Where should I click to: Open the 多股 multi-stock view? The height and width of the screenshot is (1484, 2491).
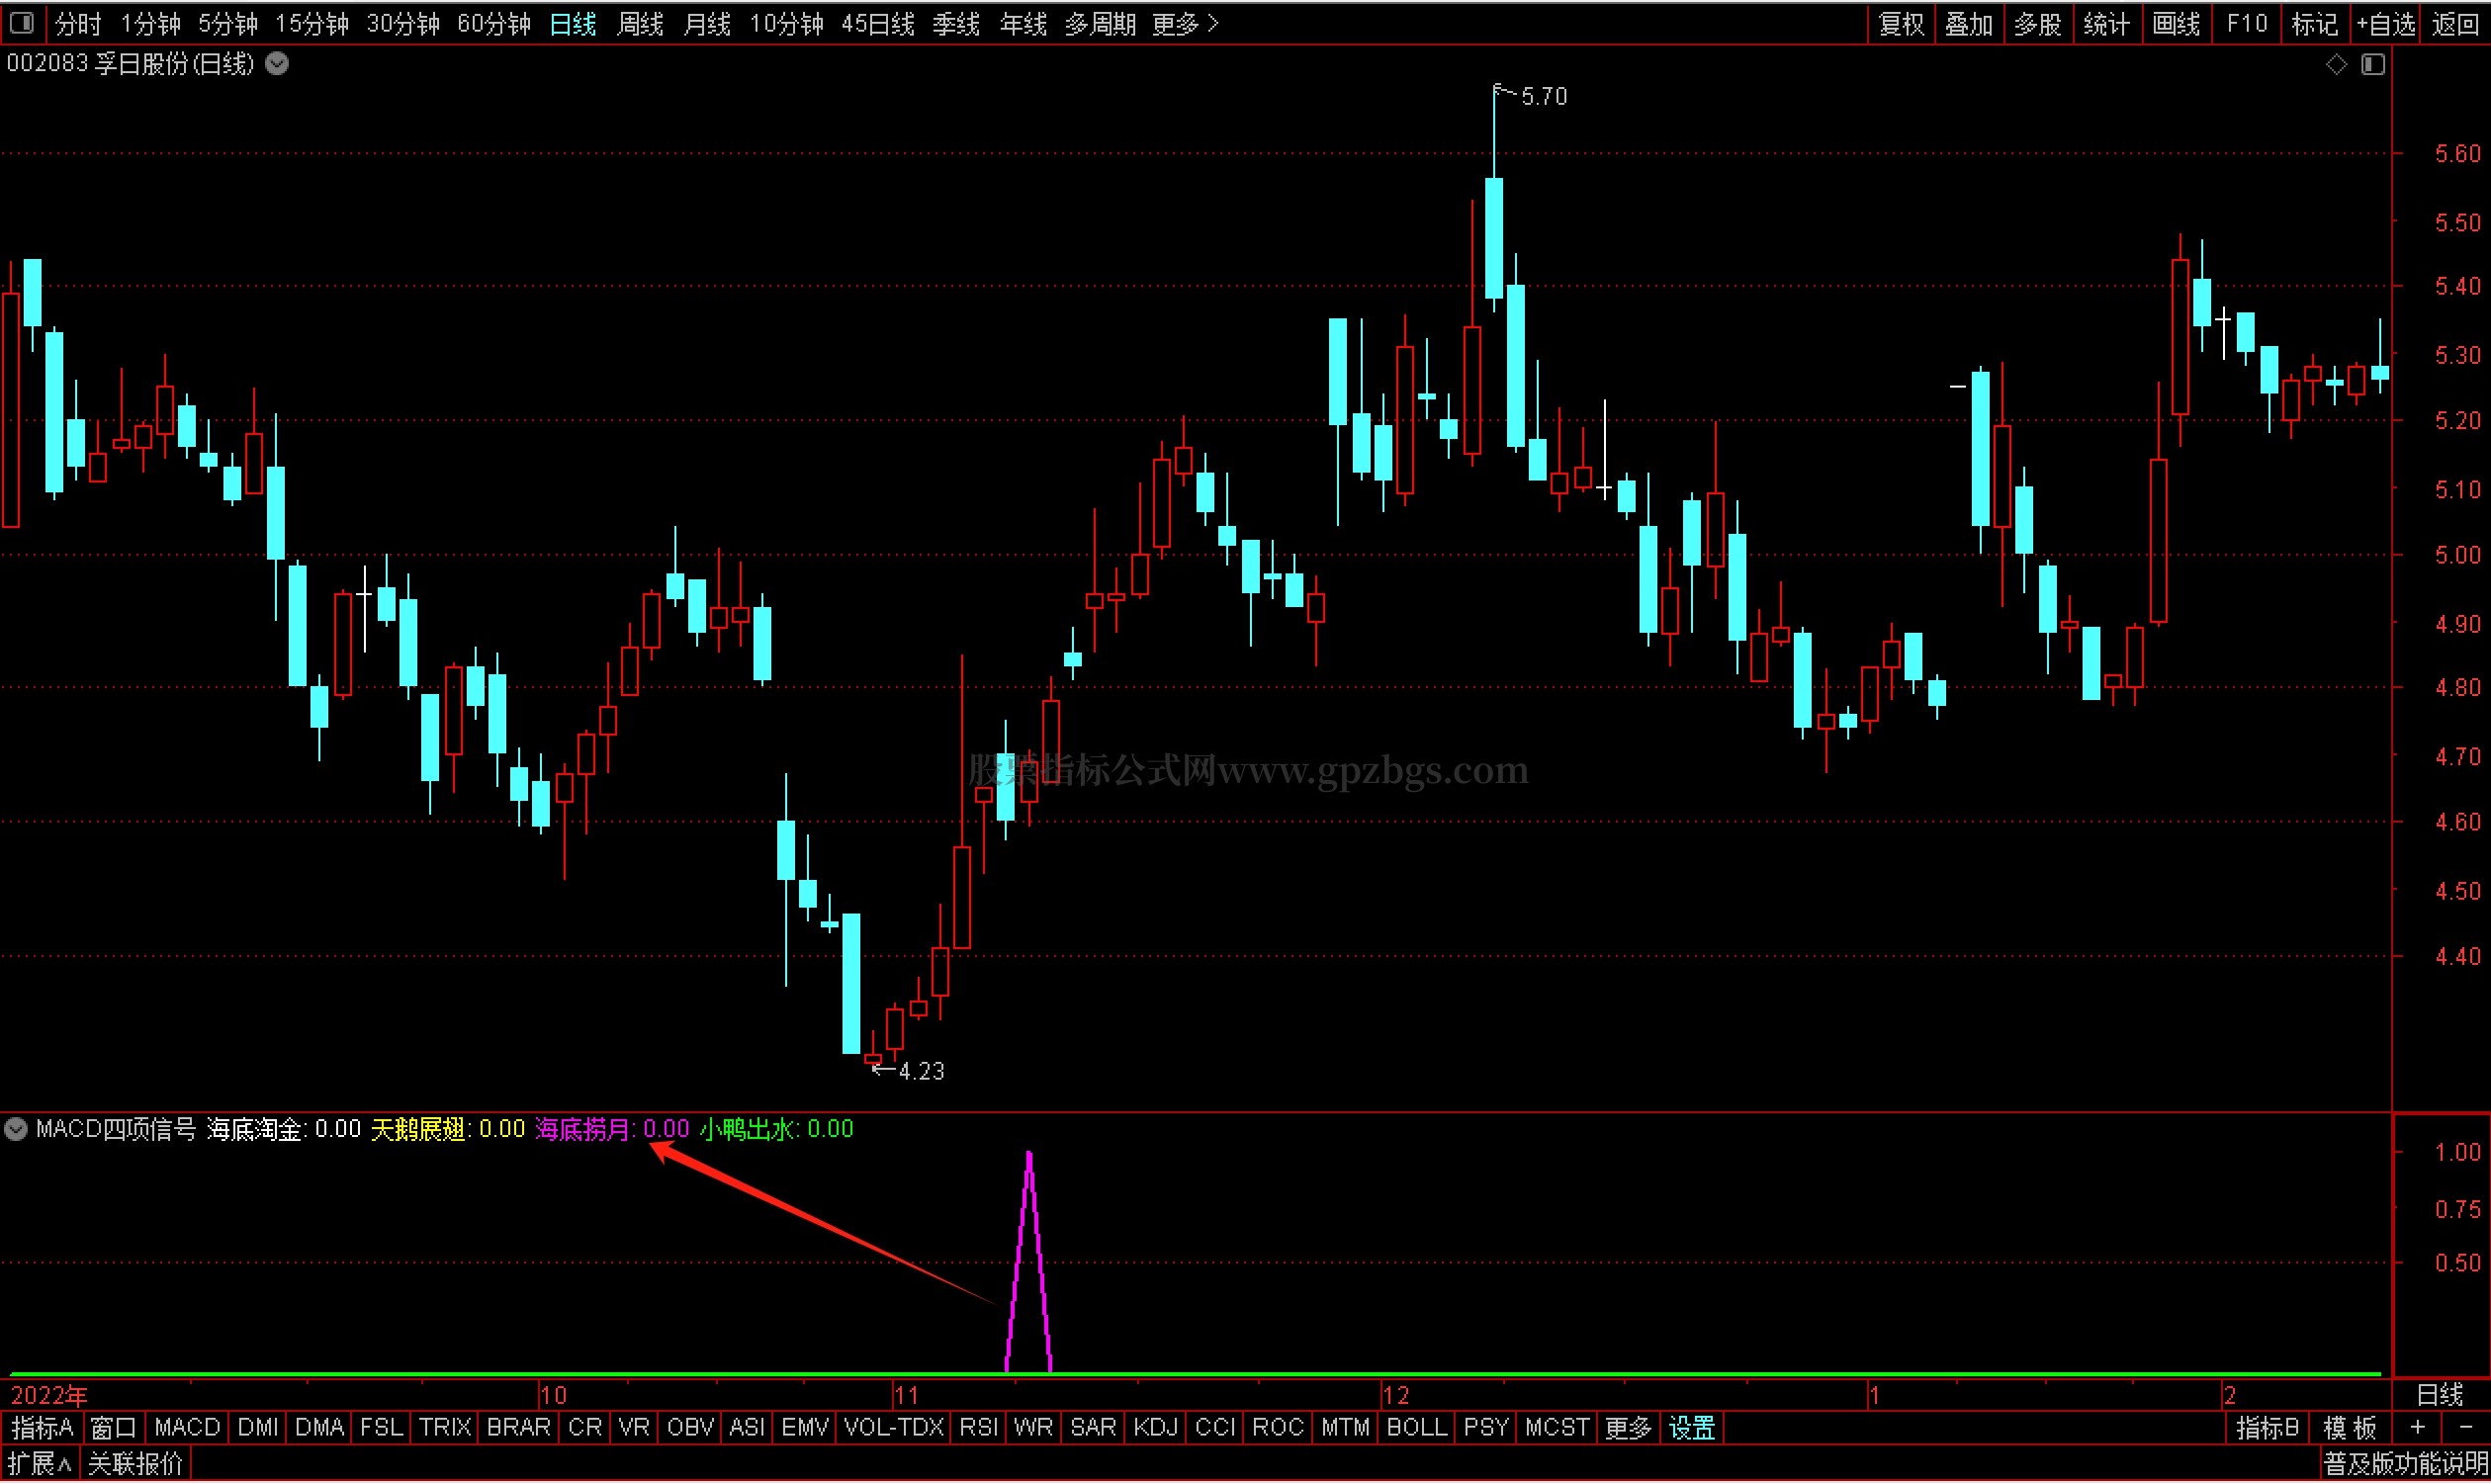click(x=2037, y=23)
